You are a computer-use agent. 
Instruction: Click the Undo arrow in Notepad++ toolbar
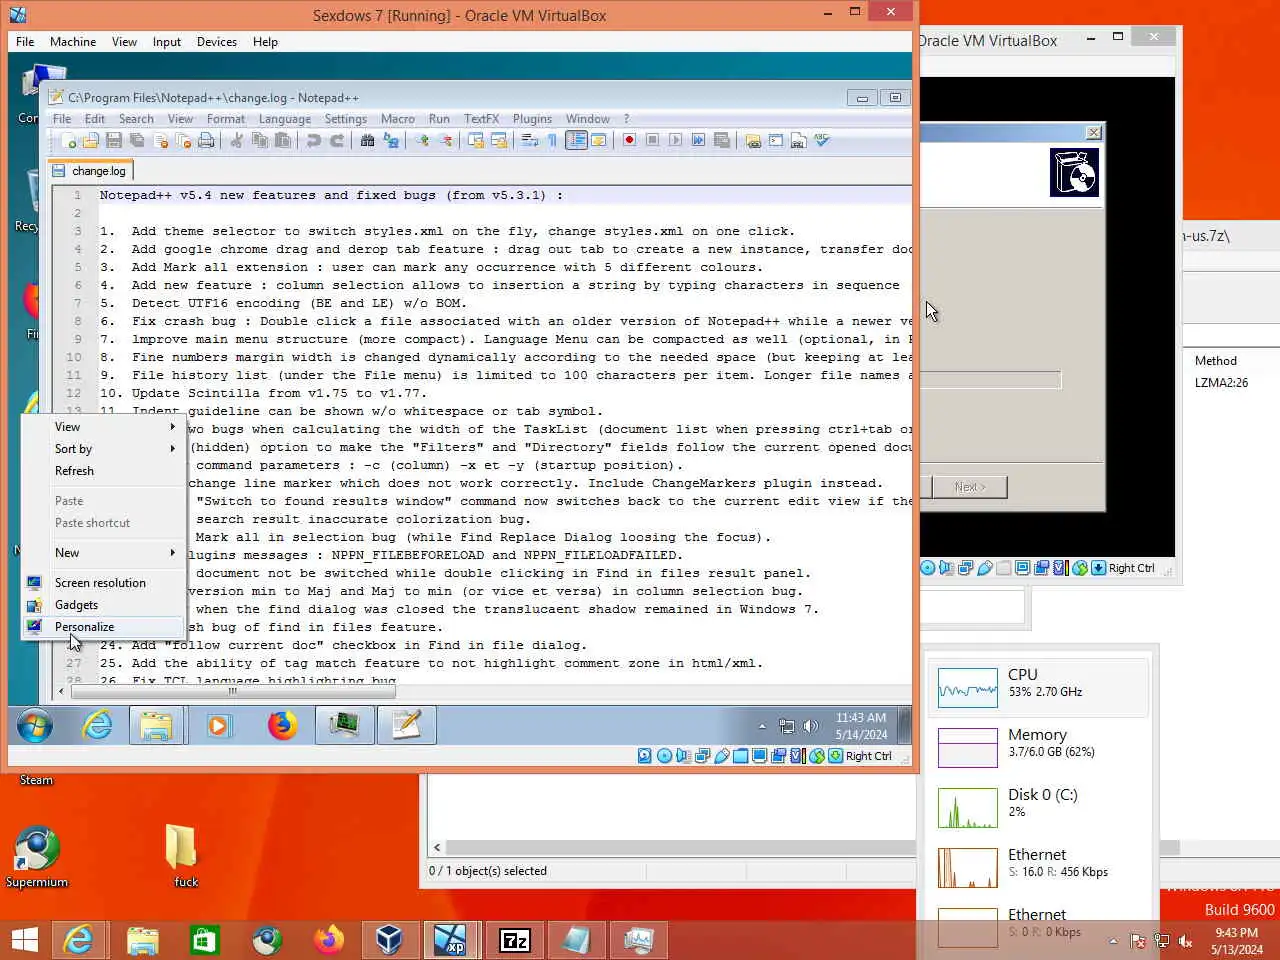point(314,141)
